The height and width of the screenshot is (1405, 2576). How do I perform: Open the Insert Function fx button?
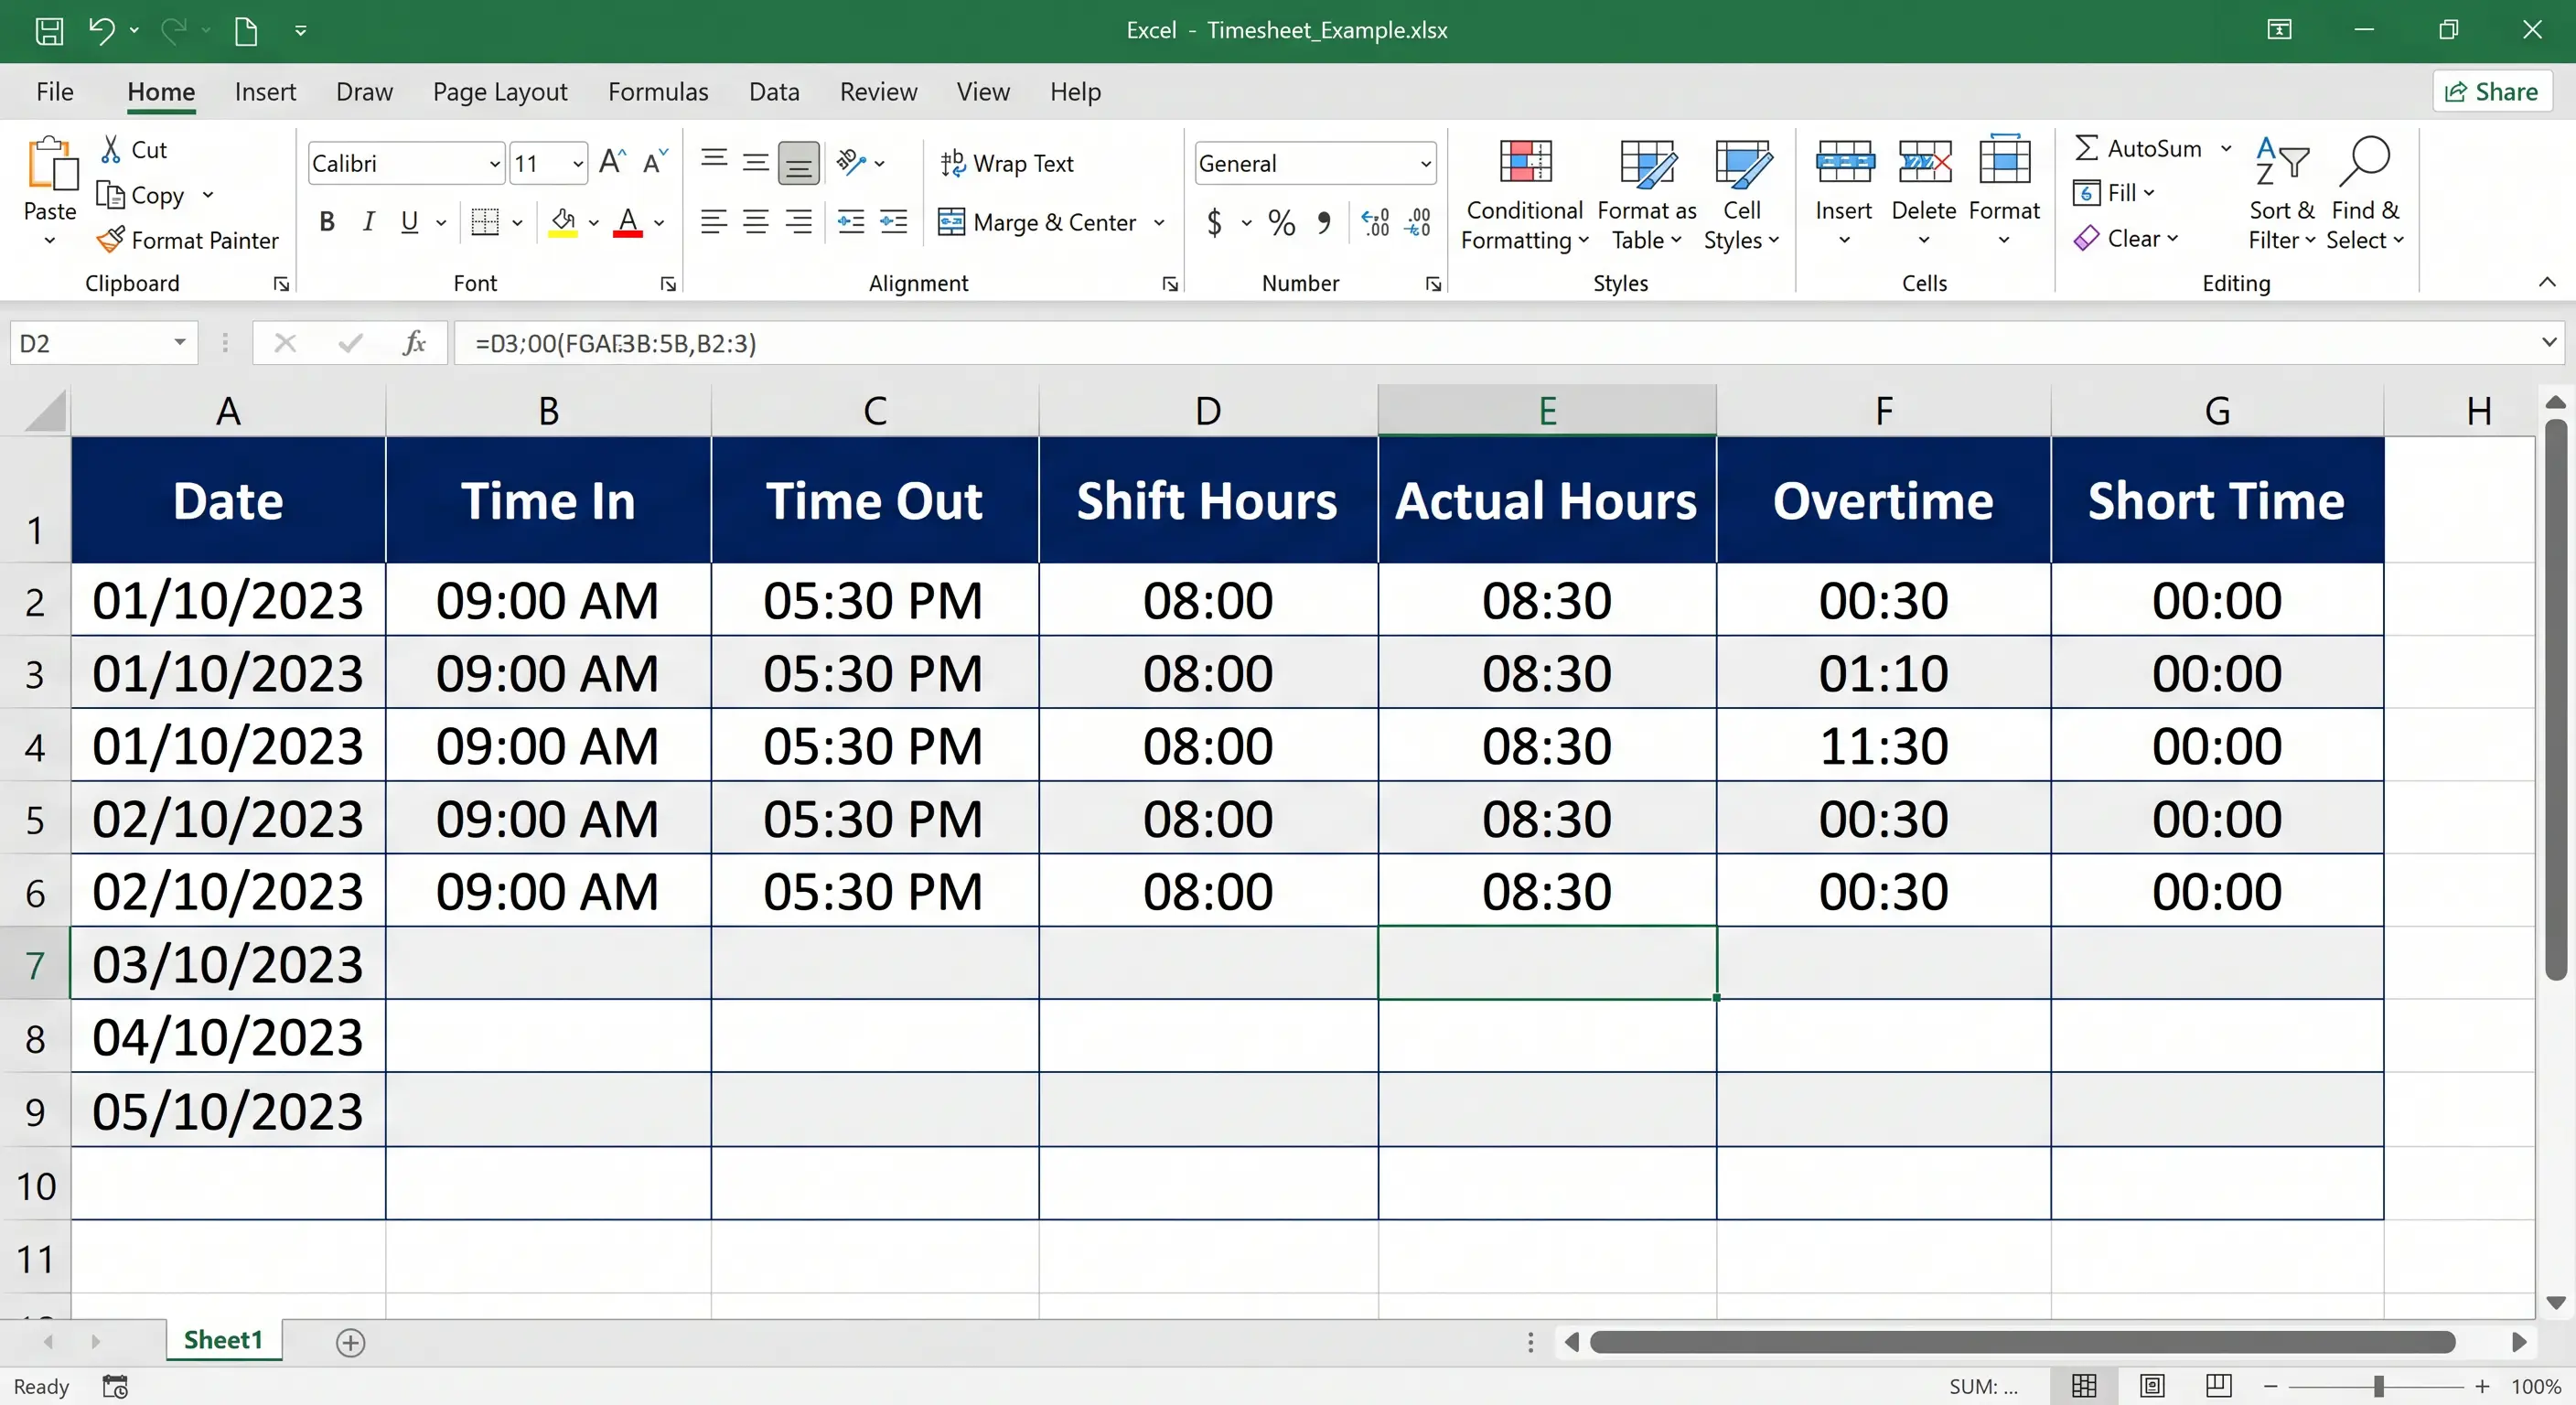414,343
